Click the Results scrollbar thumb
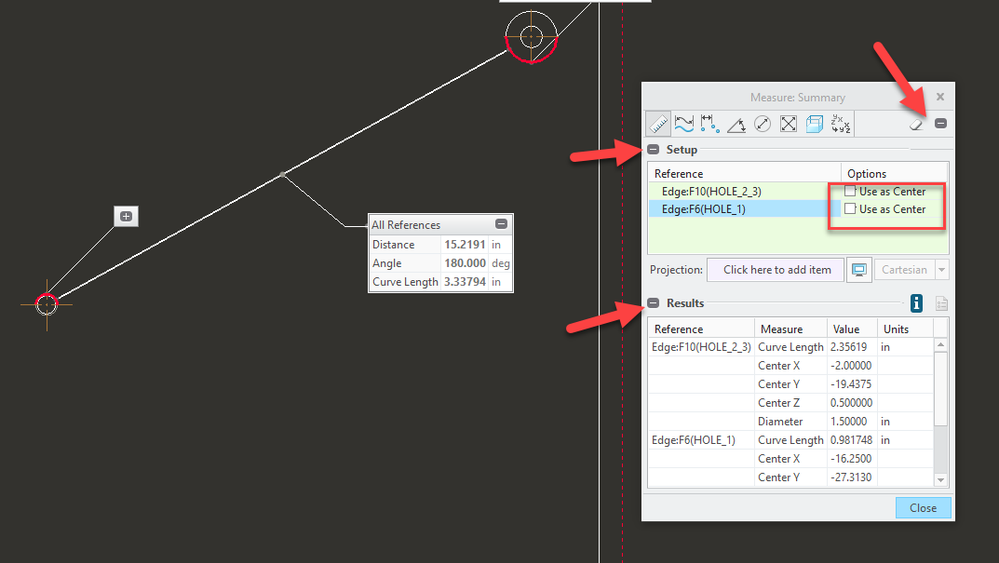Screen dimensions: 999x563 pos(940,388)
